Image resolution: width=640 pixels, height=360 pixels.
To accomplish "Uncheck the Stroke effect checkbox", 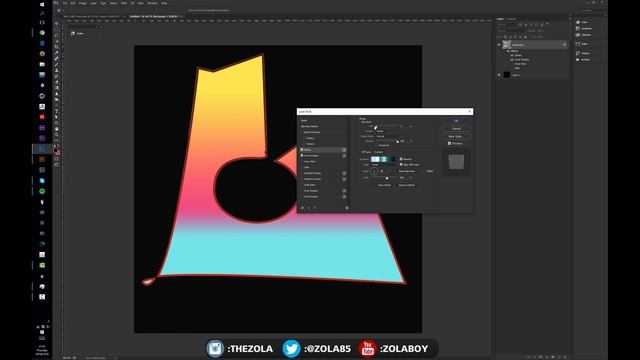I will [x=302, y=150].
